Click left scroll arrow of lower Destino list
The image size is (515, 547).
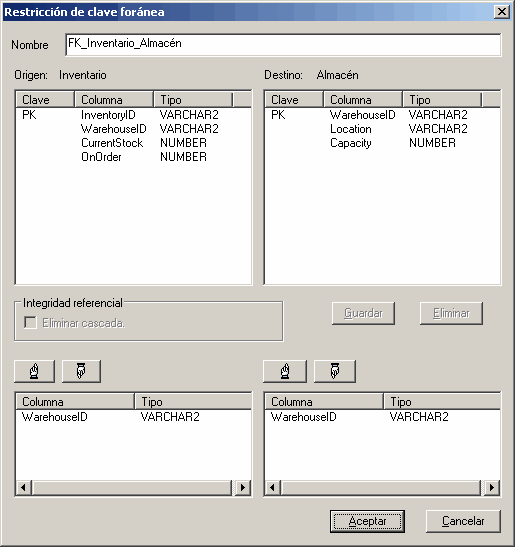click(273, 487)
